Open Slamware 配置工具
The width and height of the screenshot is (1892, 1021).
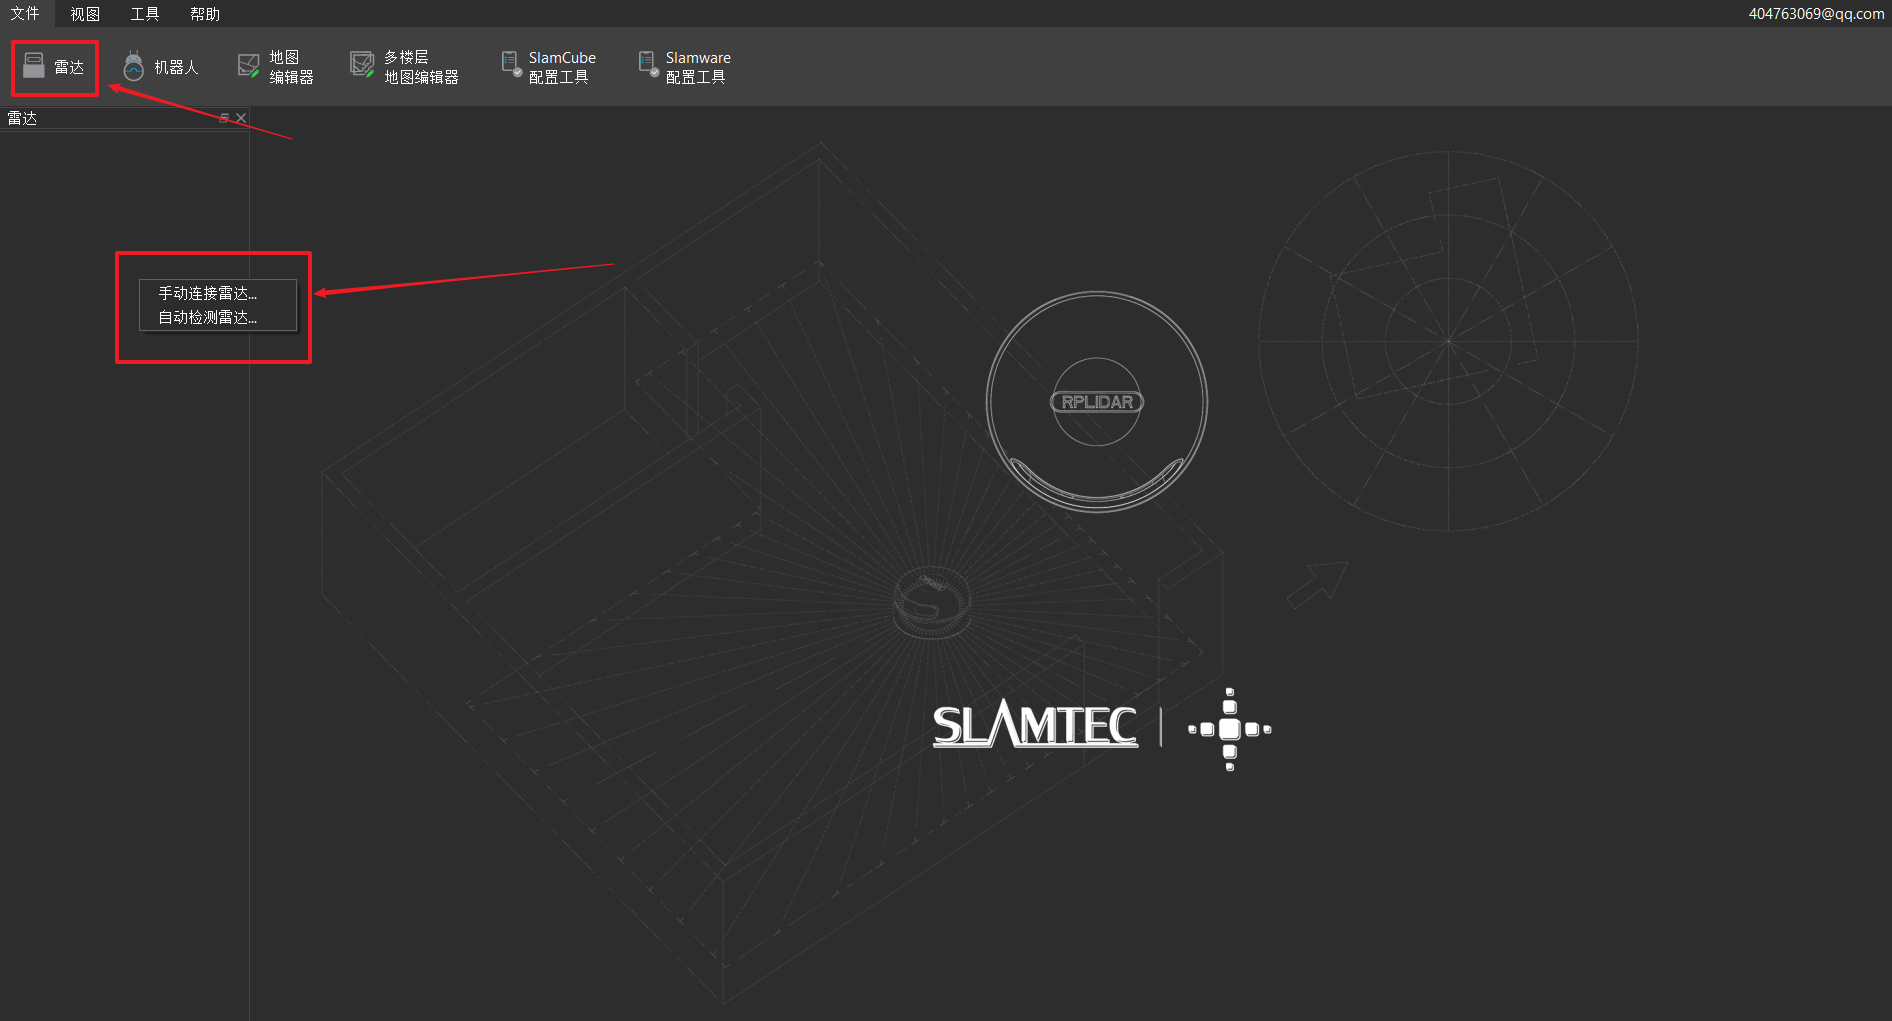point(685,67)
